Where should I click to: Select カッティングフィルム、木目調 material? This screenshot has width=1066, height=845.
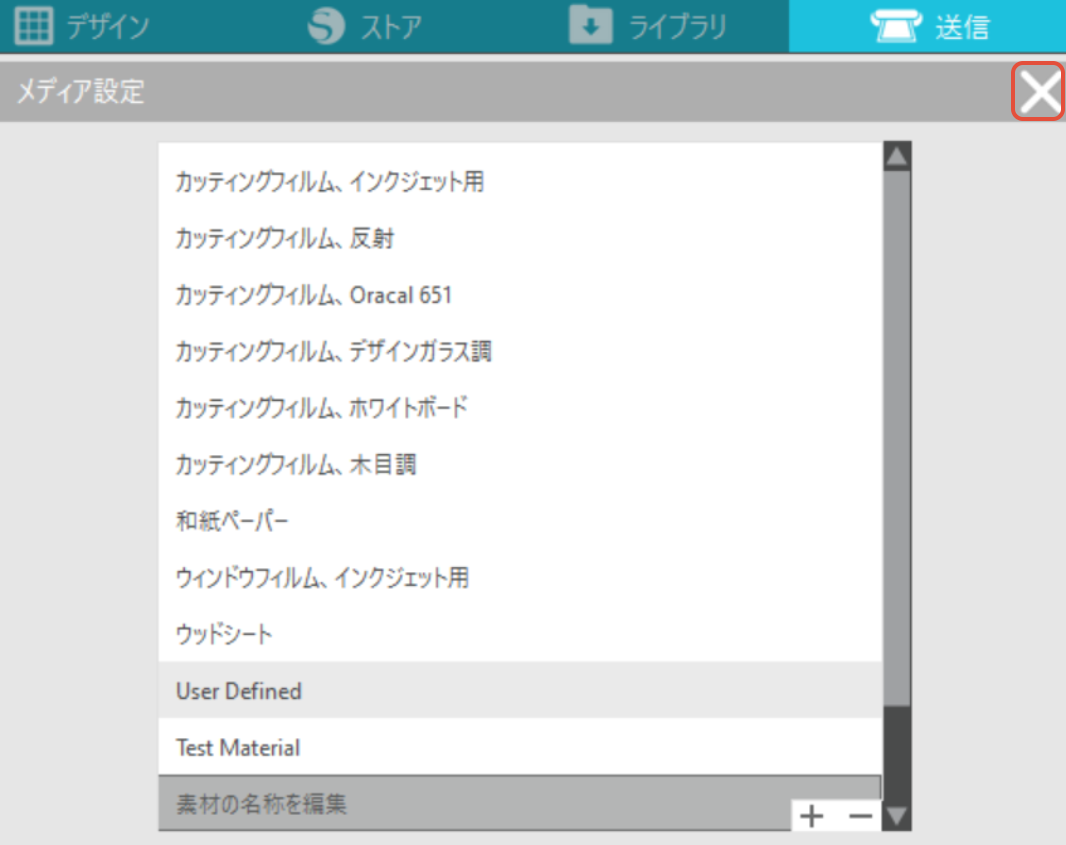pos(520,464)
